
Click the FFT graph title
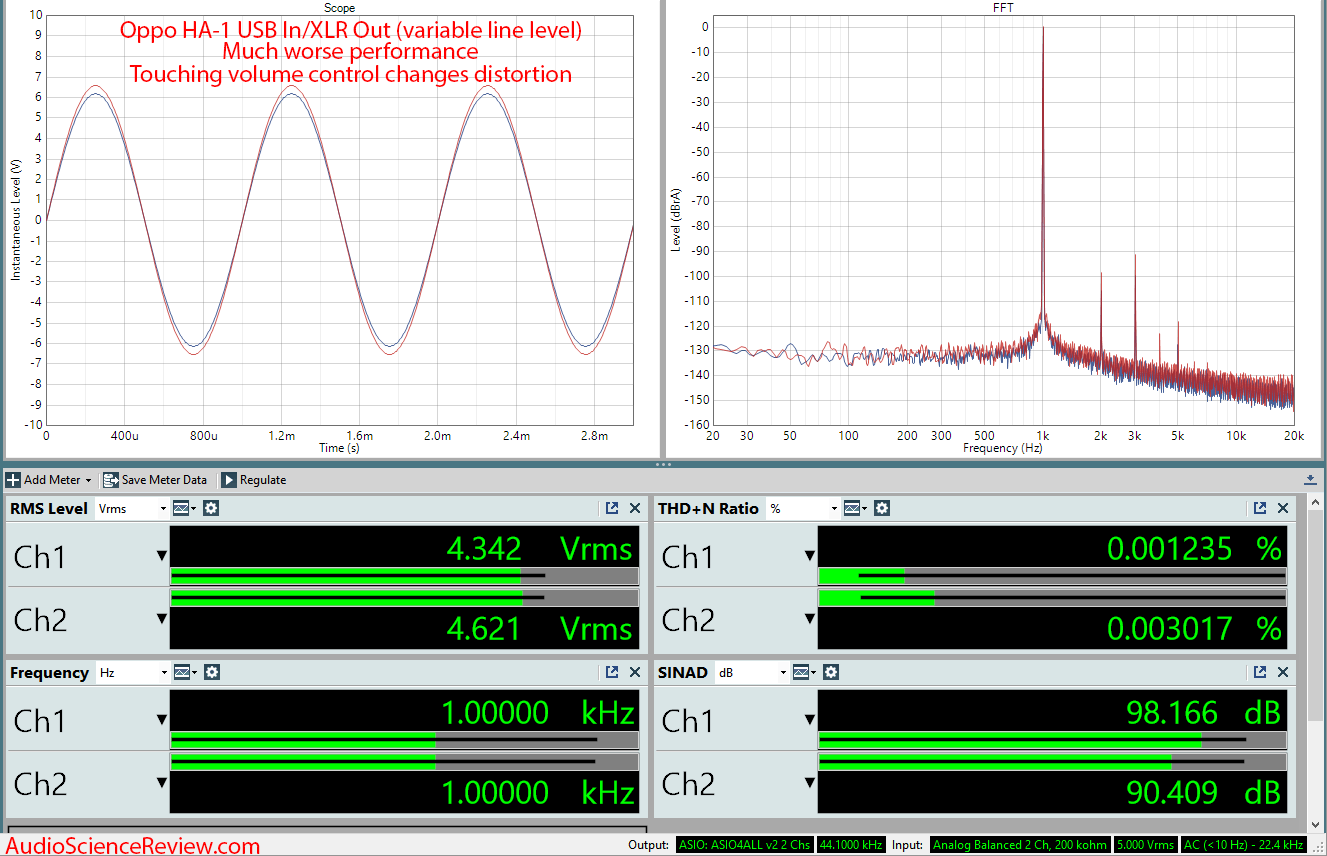(1003, 8)
